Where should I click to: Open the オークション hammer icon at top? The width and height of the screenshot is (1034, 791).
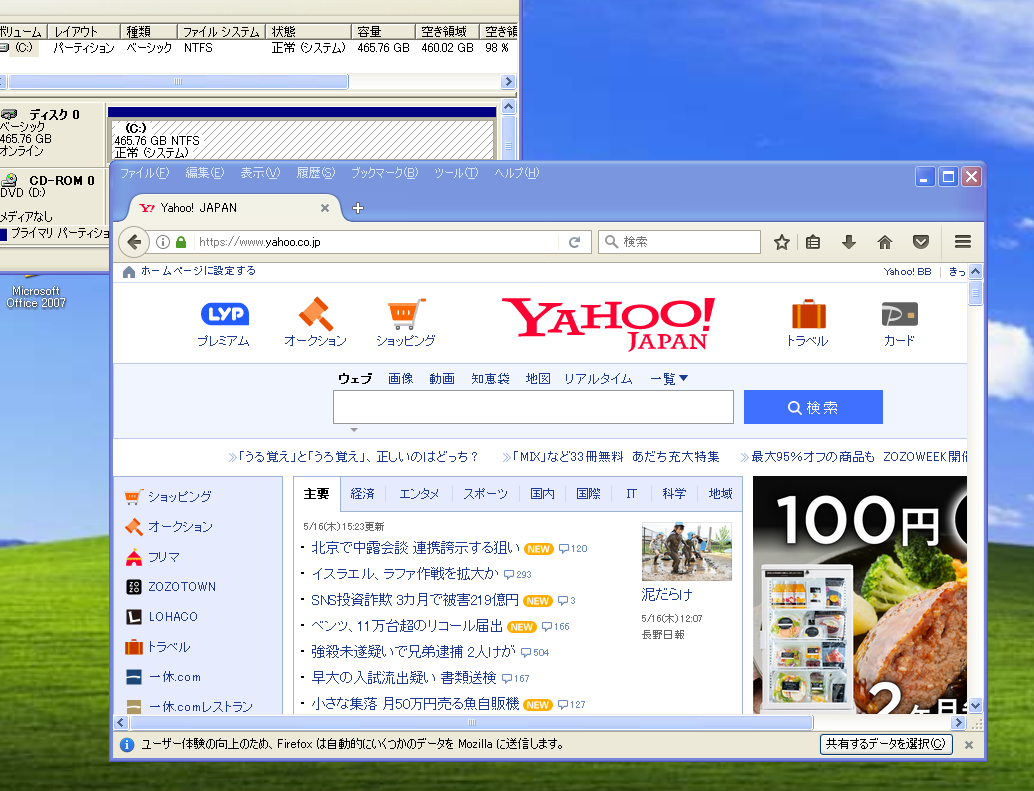click(315, 314)
